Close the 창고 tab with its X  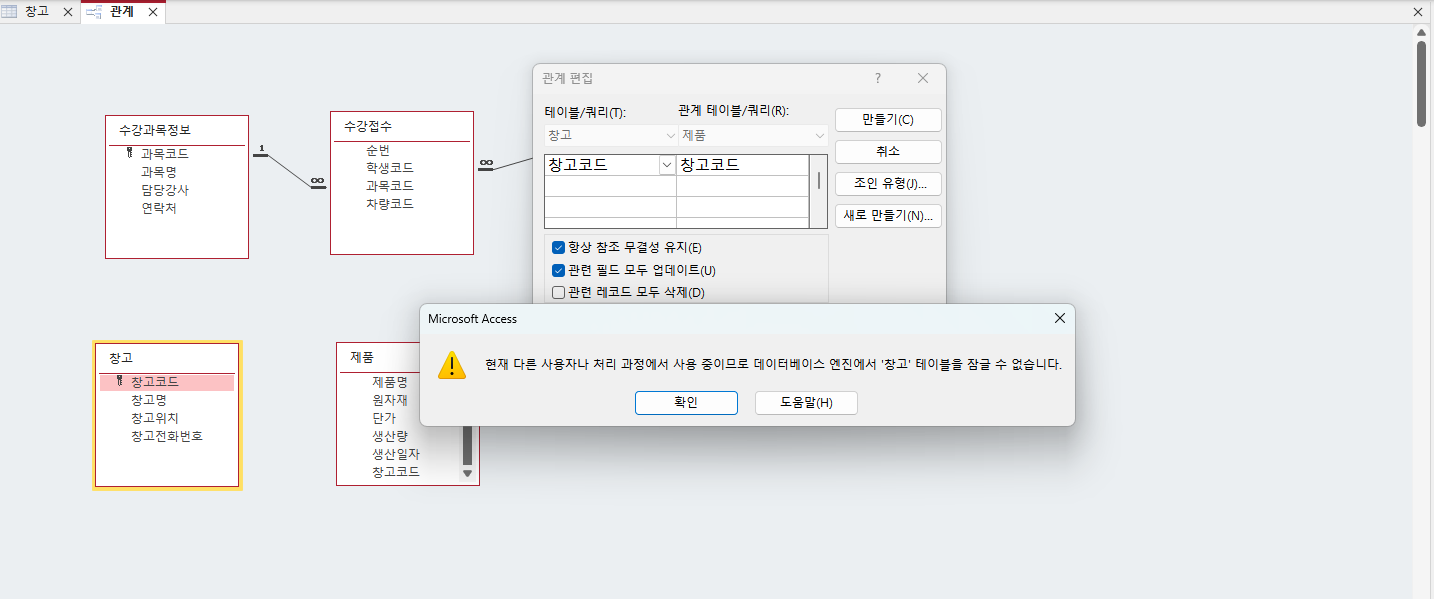tap(67, 12)
